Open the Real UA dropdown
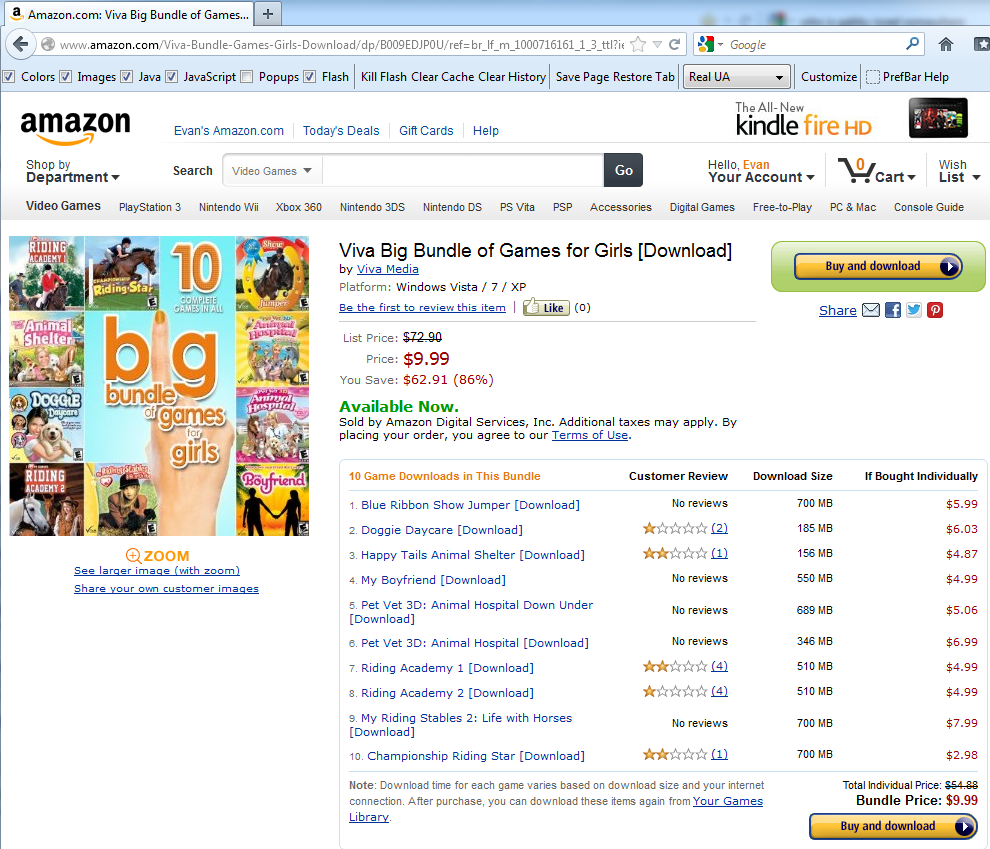The width and height of the screenshot is (990, 849). [736, 77]
